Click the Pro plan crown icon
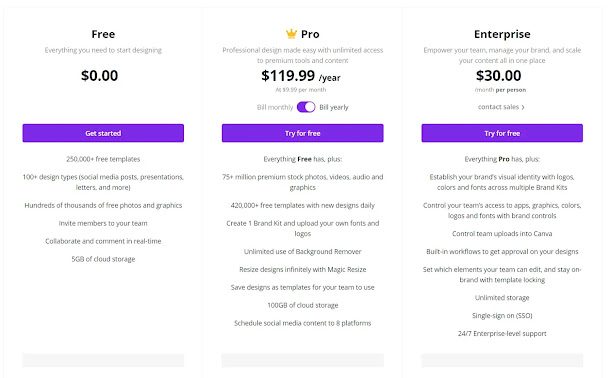 point(291,34)
